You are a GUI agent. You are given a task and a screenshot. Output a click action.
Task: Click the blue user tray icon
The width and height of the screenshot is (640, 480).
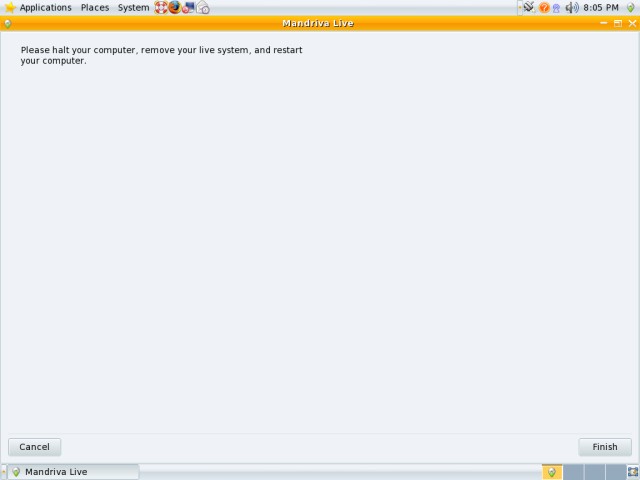coord(556,8)
